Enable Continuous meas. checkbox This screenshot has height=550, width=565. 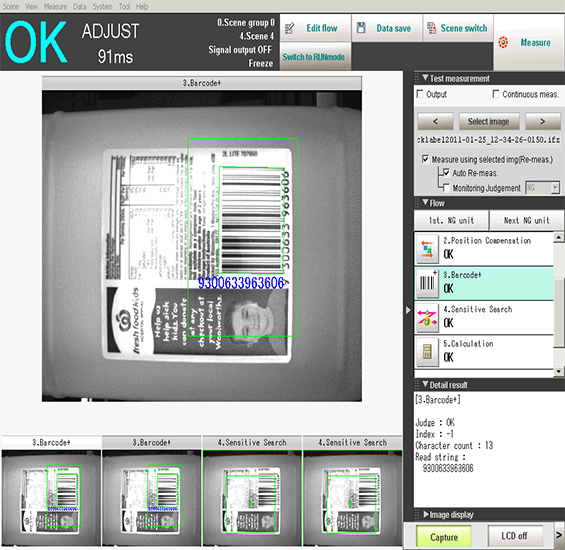click(x=496, y=94)
